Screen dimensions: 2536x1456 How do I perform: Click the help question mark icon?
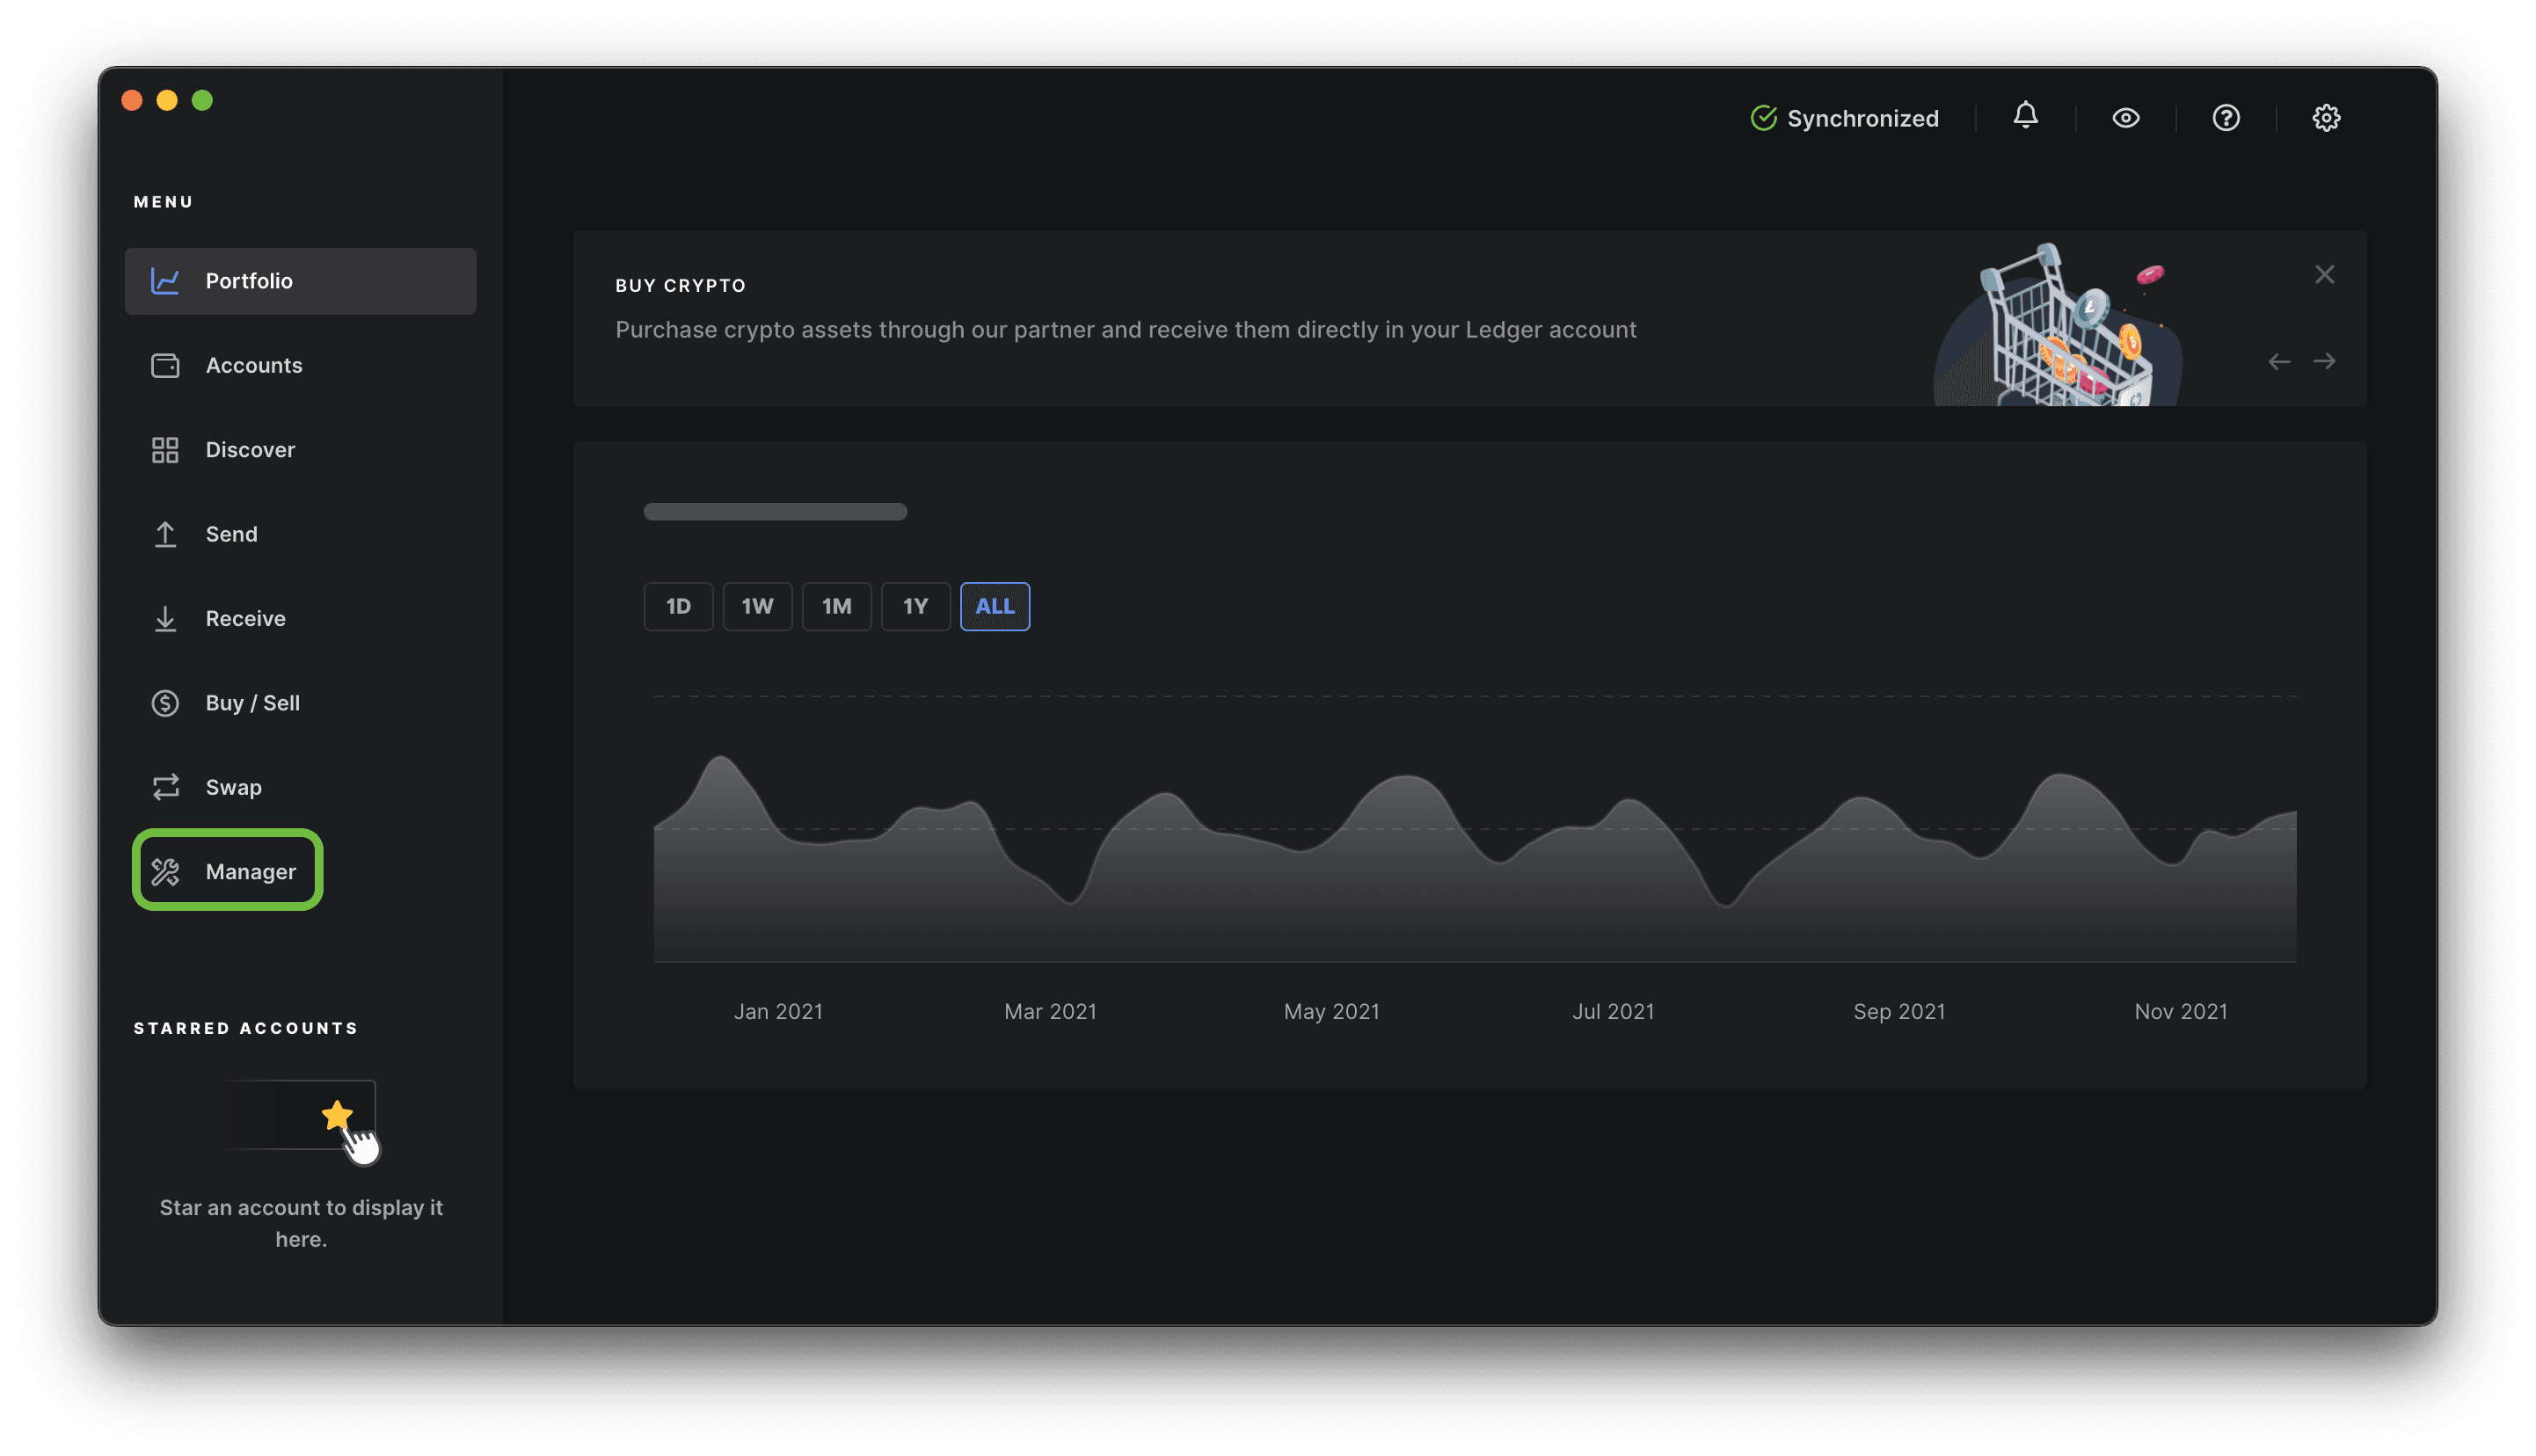click(x=2226, y=117)
